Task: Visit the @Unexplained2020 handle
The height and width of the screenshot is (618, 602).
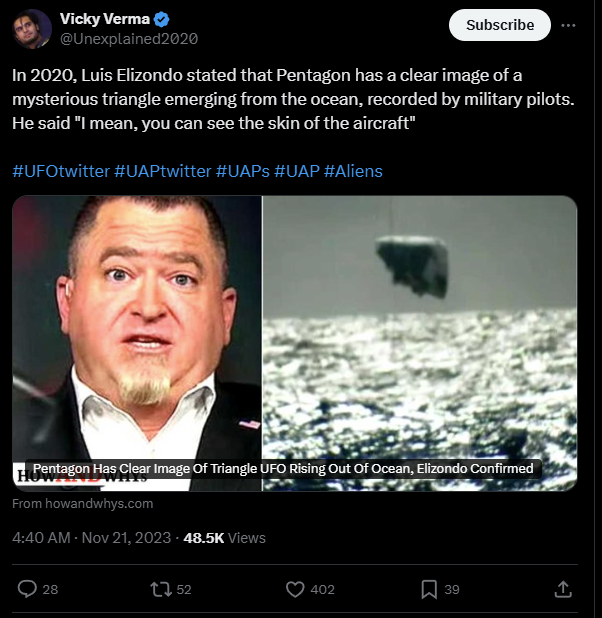Action: click(x=129, y=38)
